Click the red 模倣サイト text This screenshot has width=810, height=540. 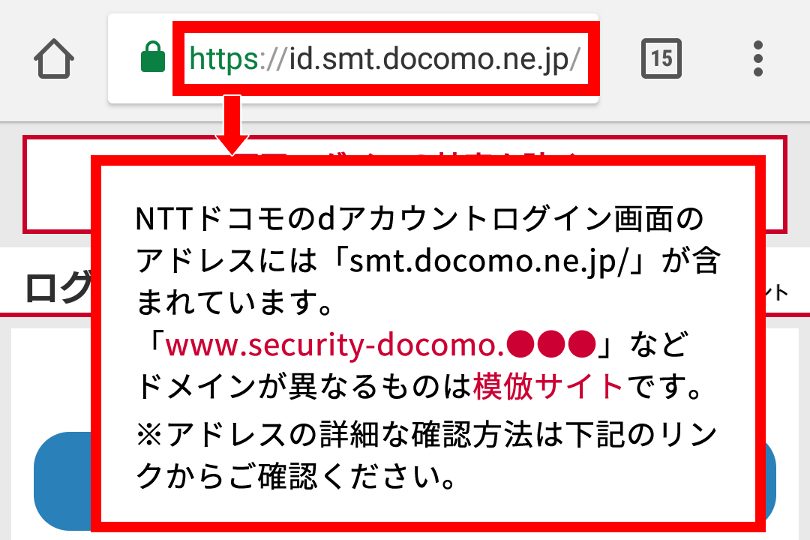pyautogui.click(x=548, y=386)
